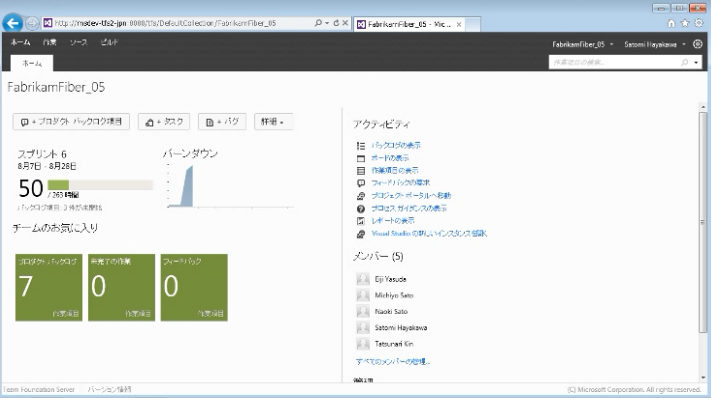Click Naoki Sato's avatar image
The width and height of the screenshot is (711, 398).
click(x=363, y=311)
